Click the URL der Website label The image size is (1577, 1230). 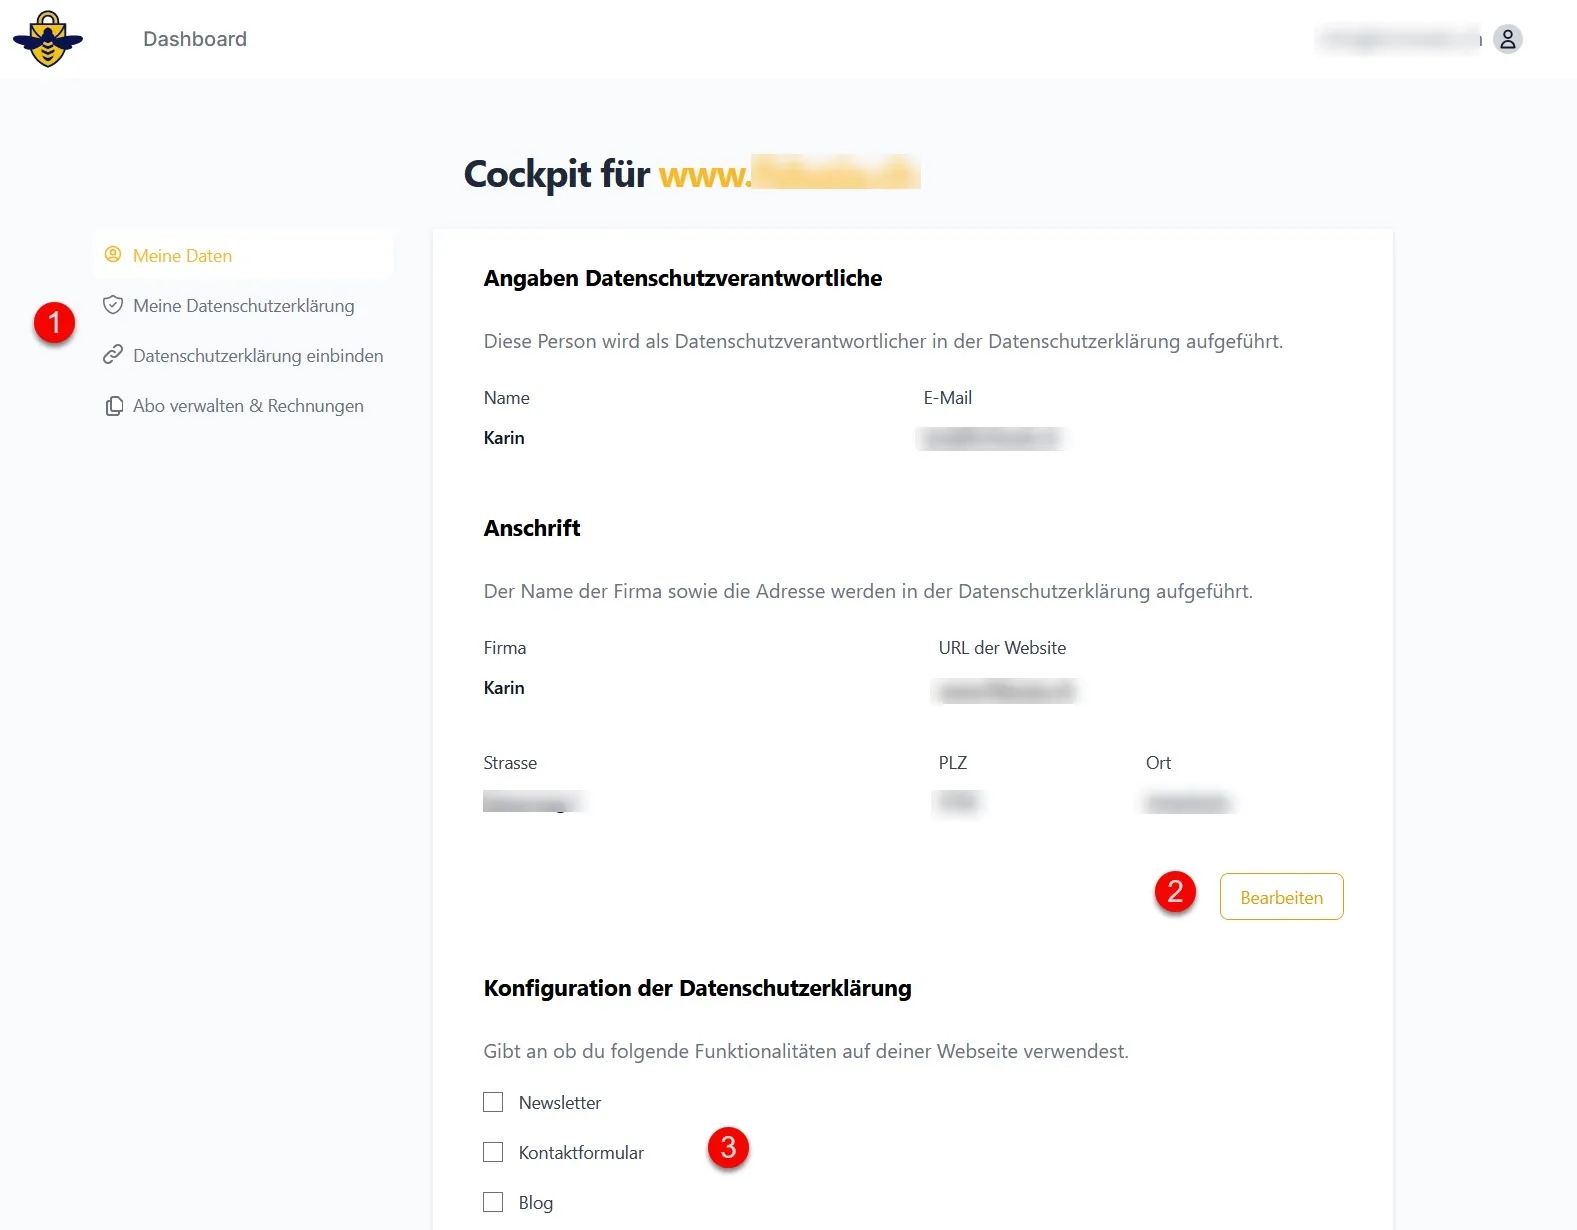coord(1002,648)
